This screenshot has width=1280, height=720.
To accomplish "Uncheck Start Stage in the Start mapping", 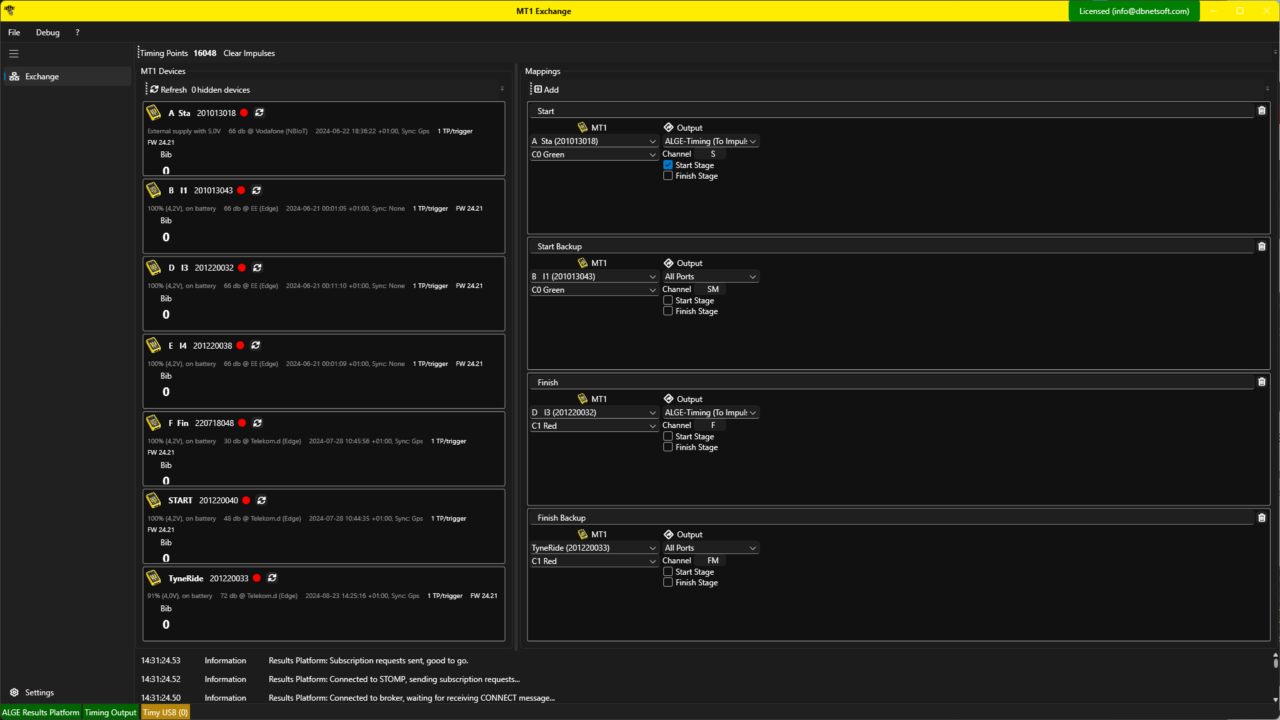I will (x=668, y=165).
